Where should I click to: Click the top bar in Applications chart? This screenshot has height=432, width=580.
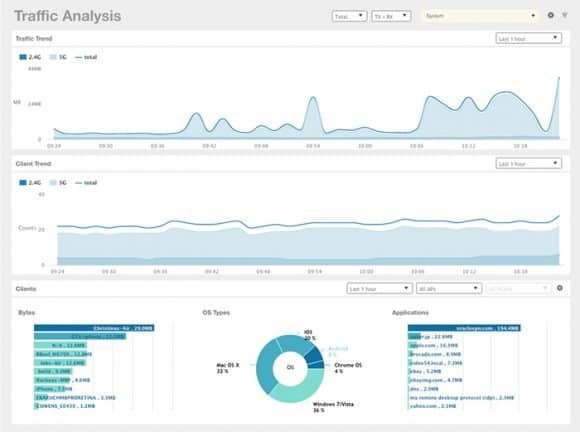click(x=464, y=328)
